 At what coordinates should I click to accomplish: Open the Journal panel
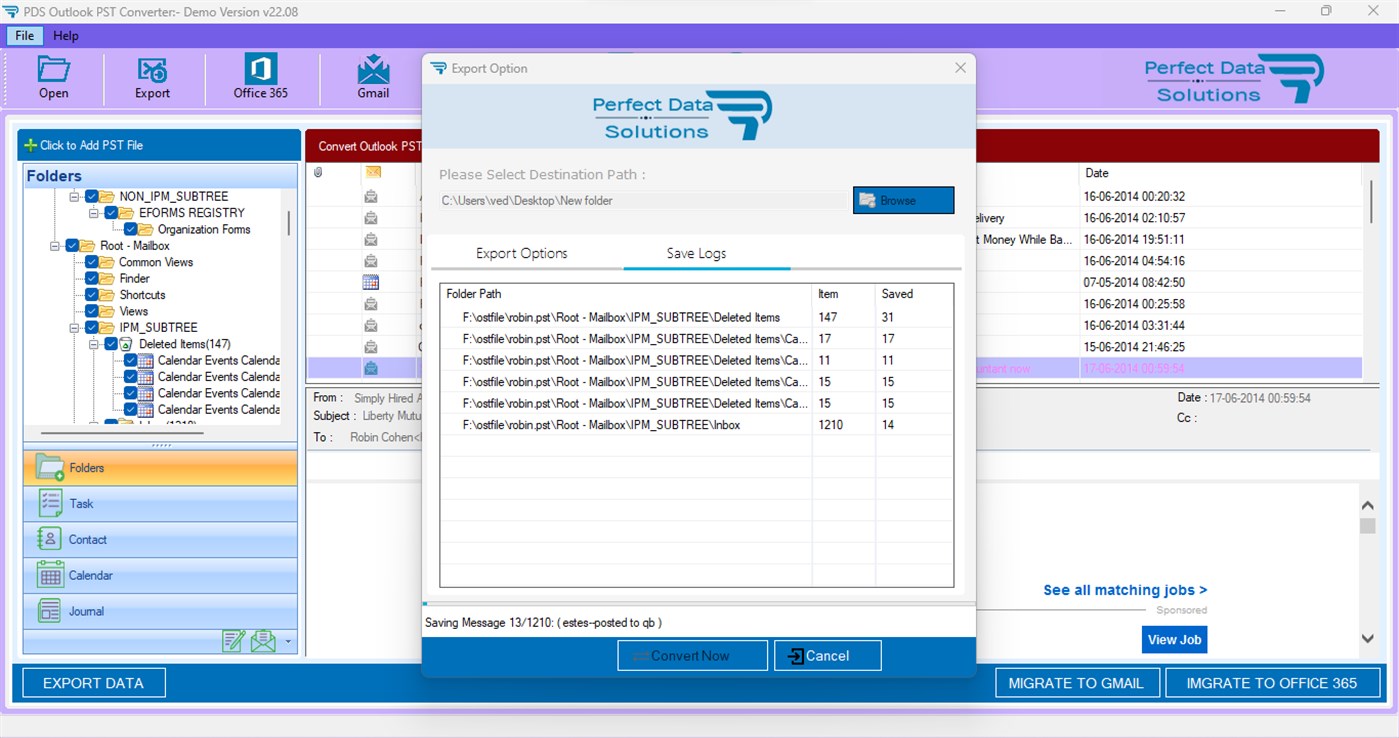160,610
